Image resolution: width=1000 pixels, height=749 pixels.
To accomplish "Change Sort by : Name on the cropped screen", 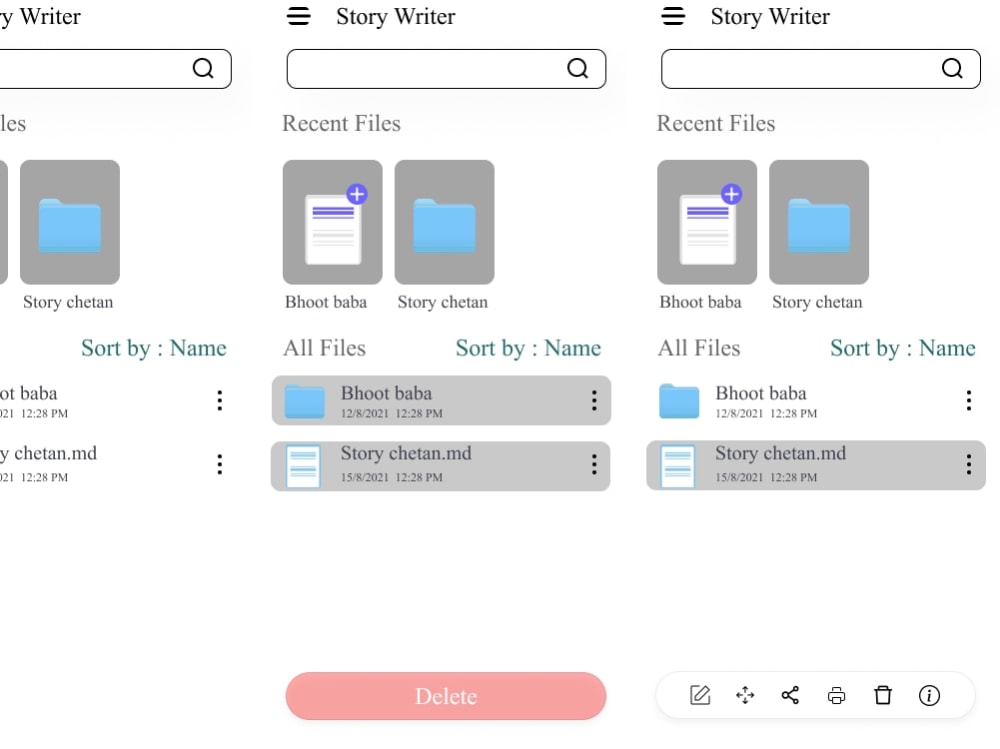I will (154, 348).
